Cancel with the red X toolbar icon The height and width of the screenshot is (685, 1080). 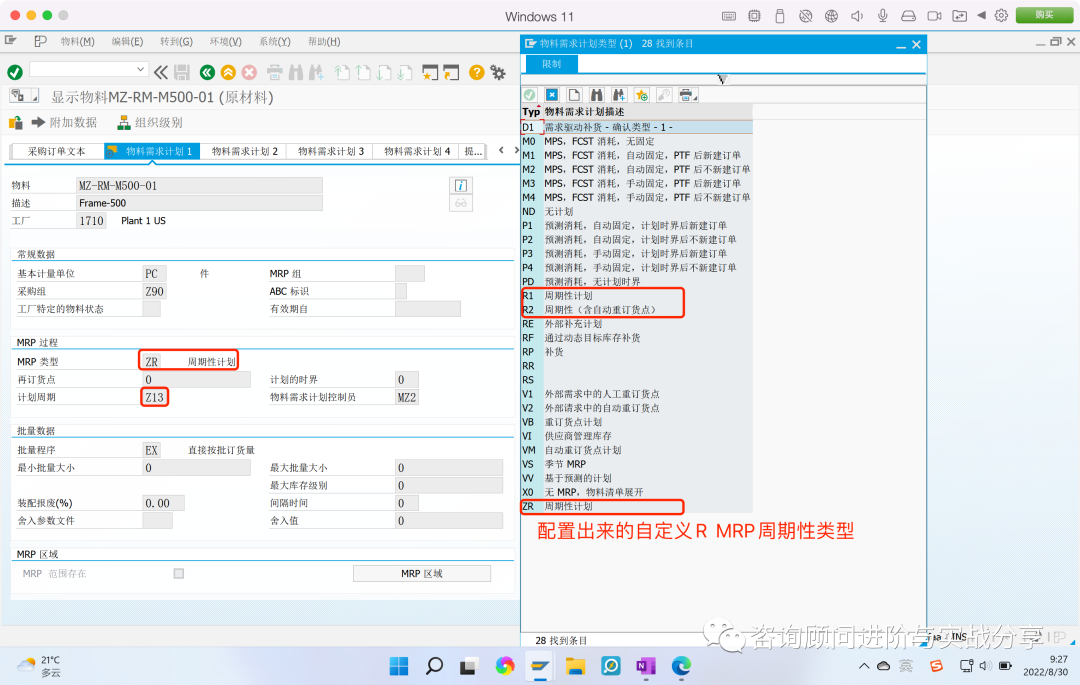pos(249,72)
